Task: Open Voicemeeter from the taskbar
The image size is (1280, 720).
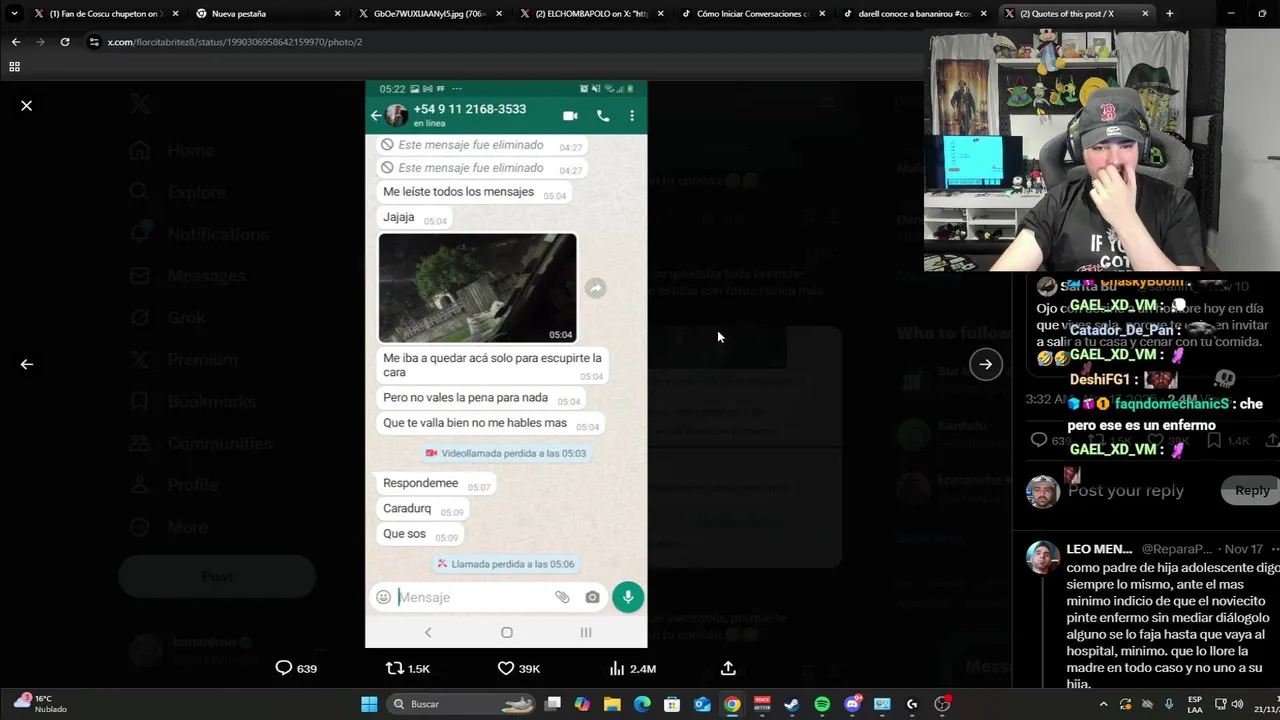Action: point(762,704)
